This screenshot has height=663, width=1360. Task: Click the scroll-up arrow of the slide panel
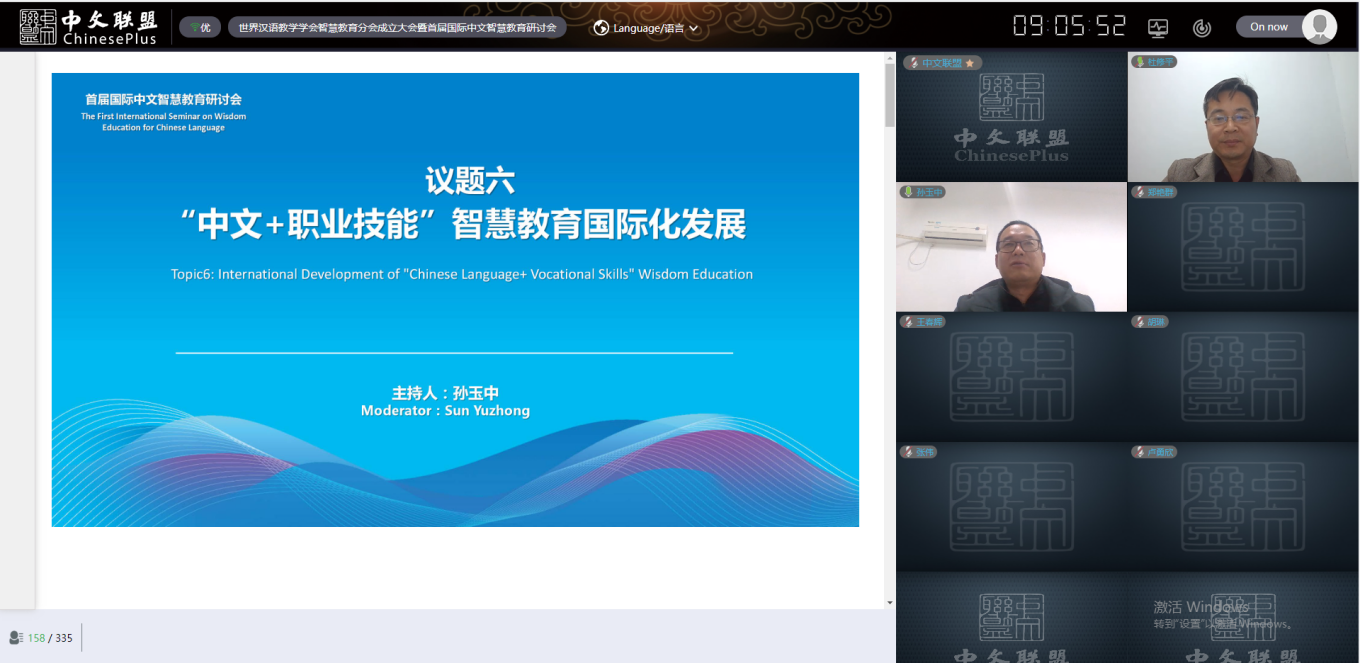[x=890, y=59]
